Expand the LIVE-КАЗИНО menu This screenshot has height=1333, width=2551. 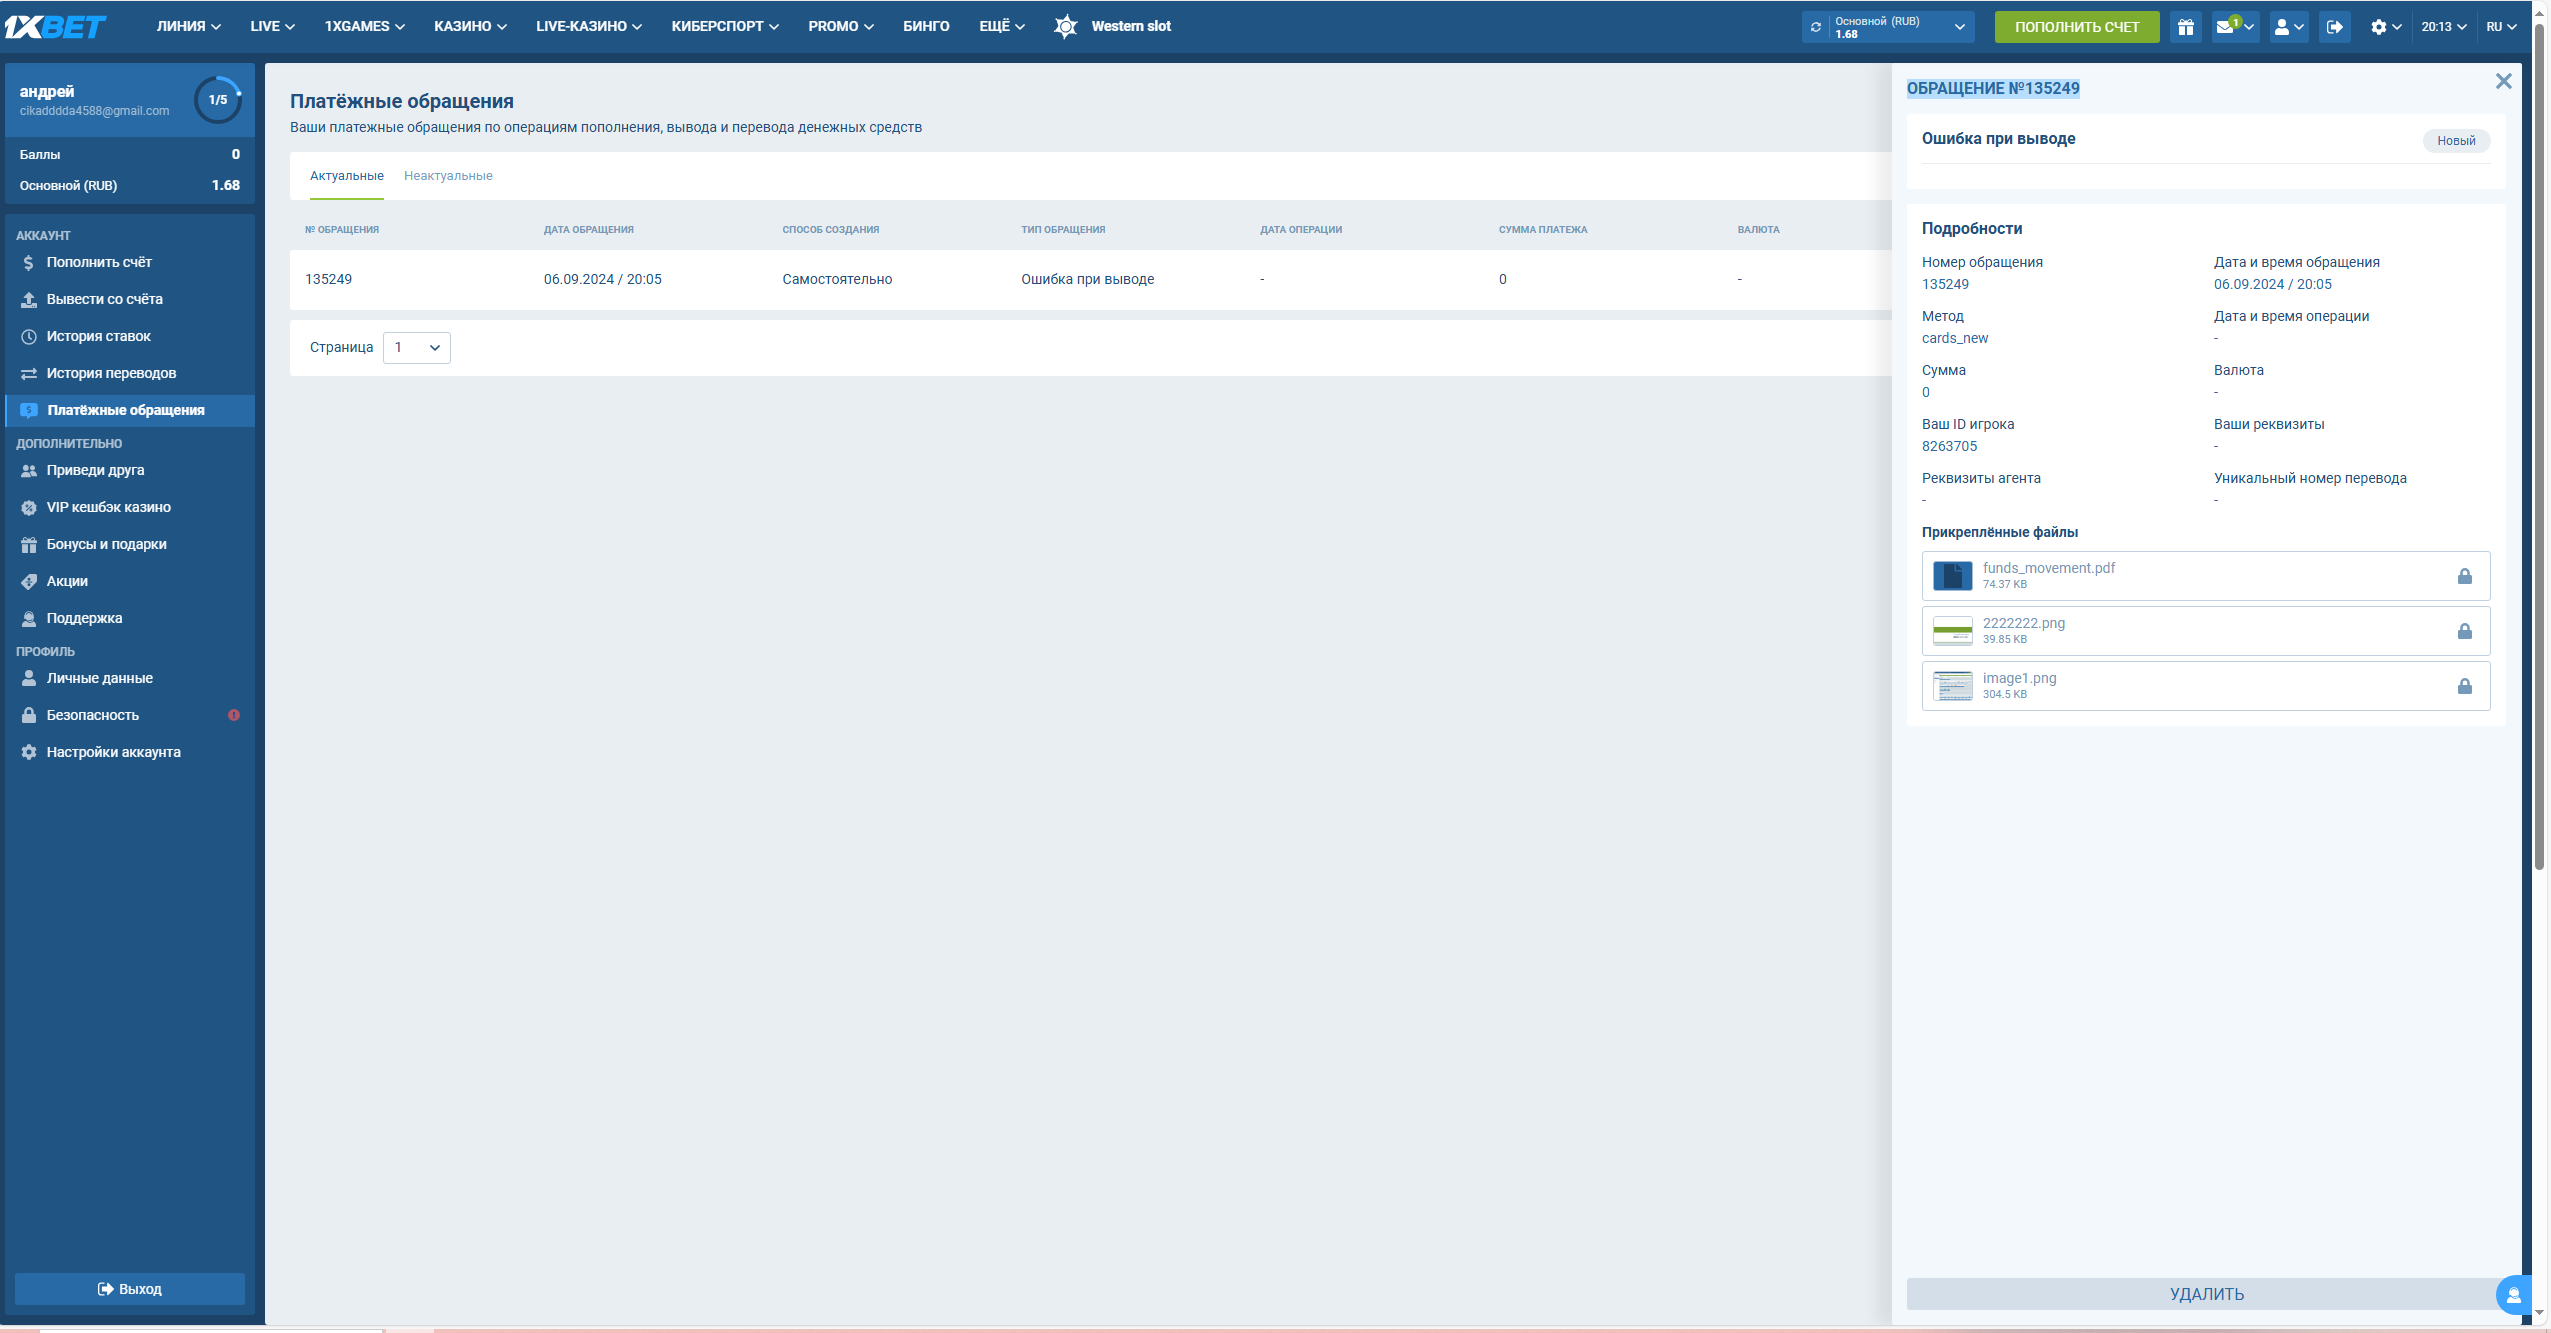(x=588, y=26)
